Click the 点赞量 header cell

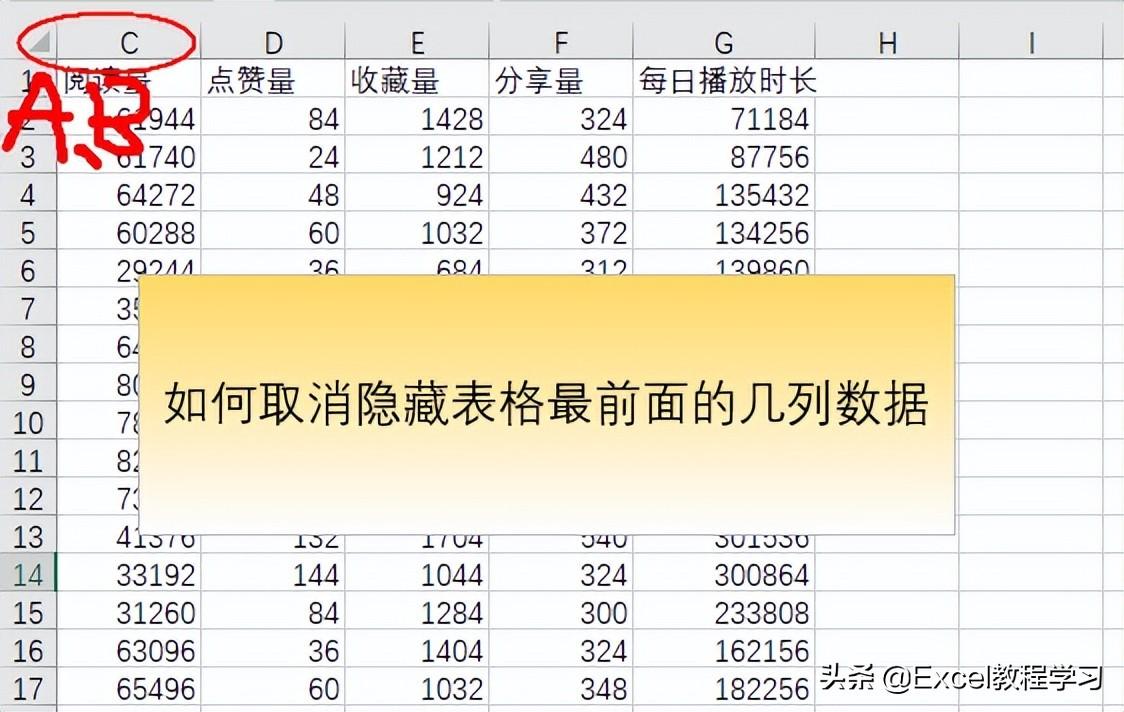(273, 80)
